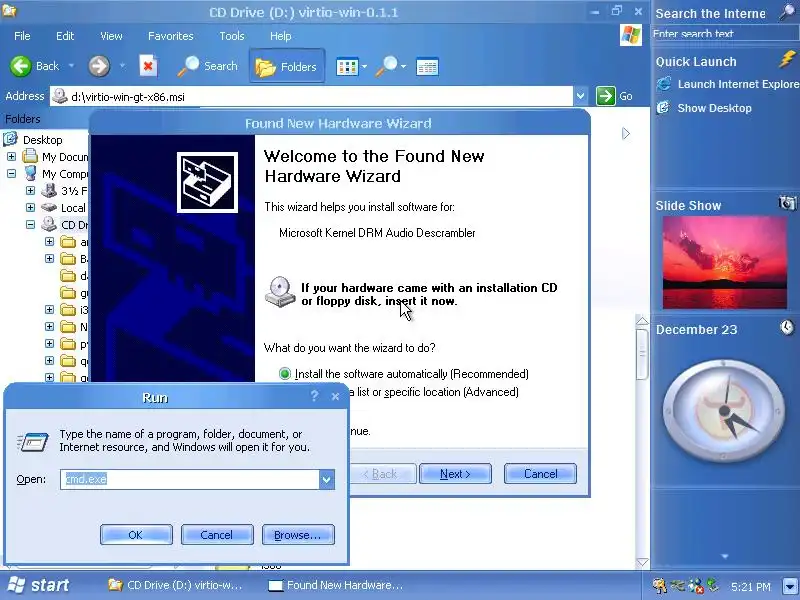This screenshot has width=800, height=600.
Task: Click the Desktop icon in Folders tree
Action: [10, 139]
